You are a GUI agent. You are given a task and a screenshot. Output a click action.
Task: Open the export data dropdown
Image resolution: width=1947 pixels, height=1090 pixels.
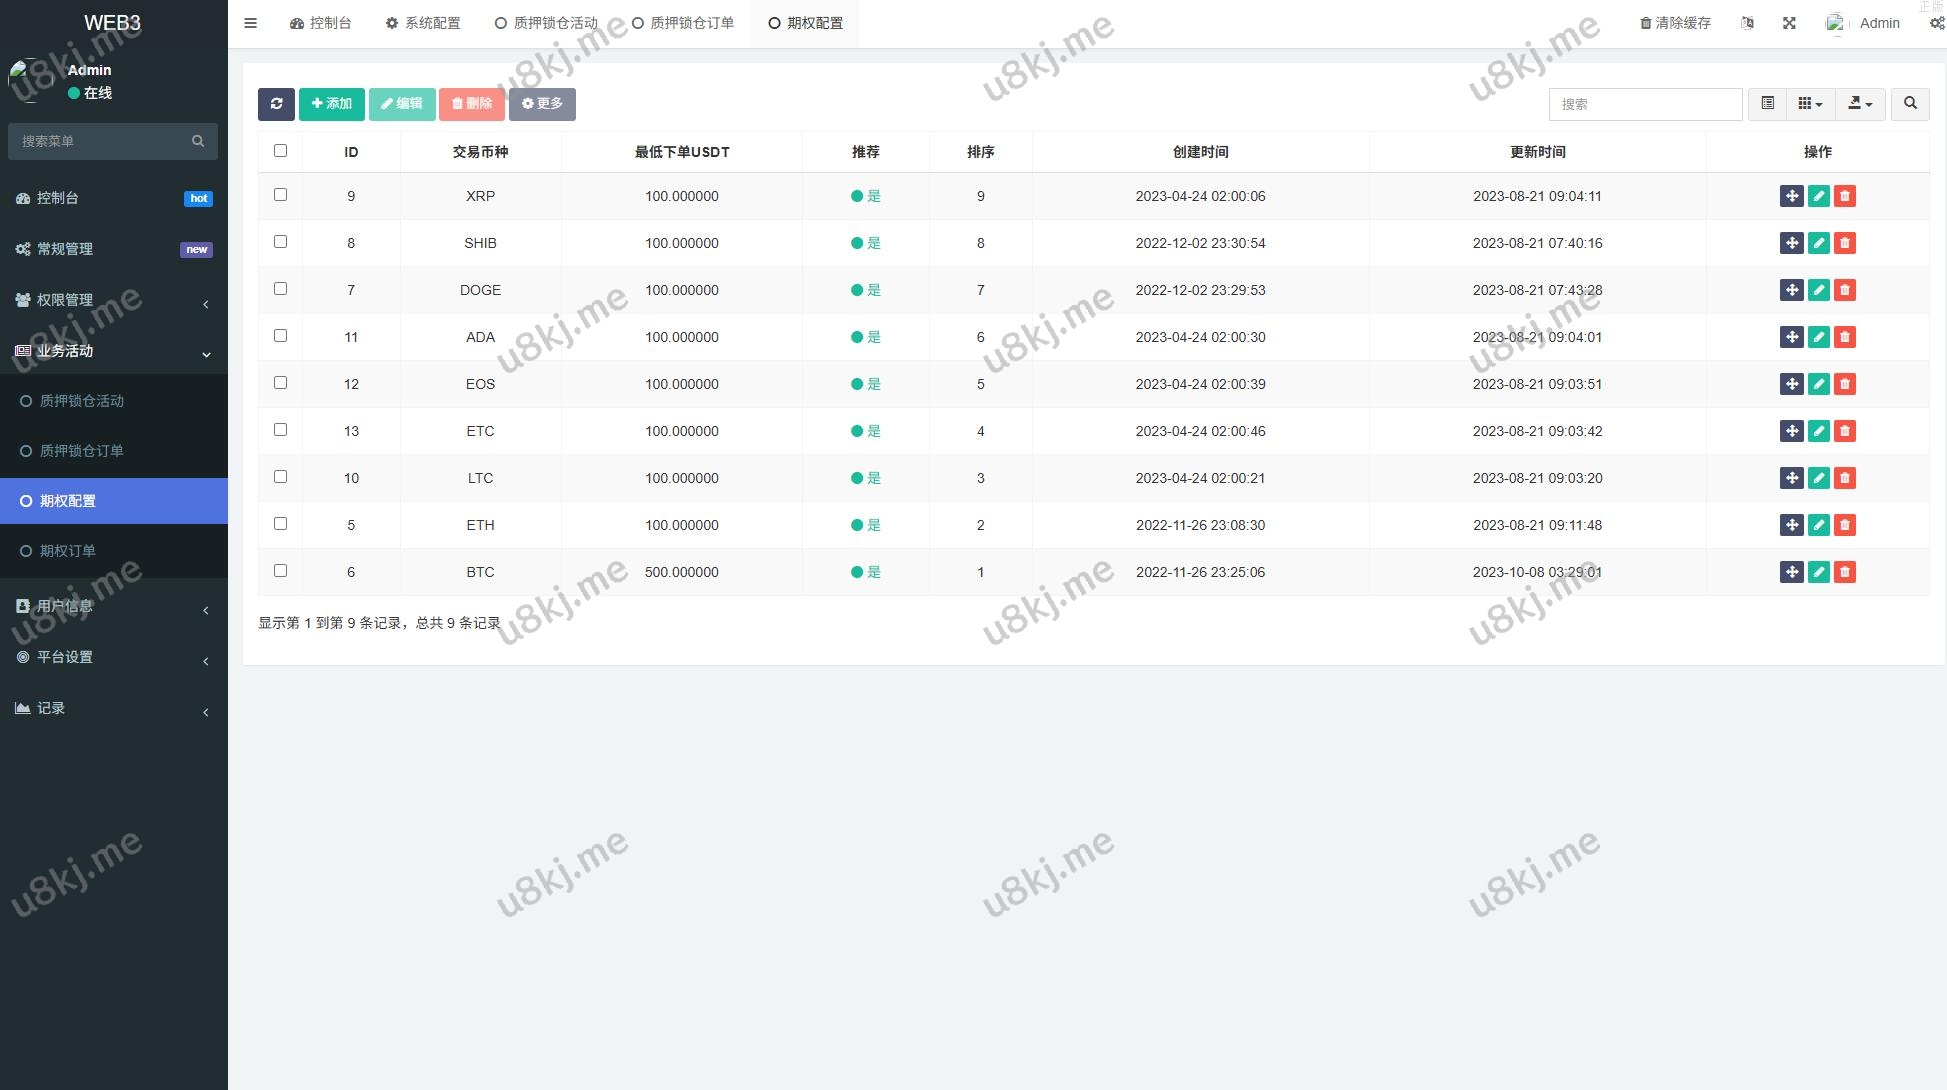tap(1860, 104)
